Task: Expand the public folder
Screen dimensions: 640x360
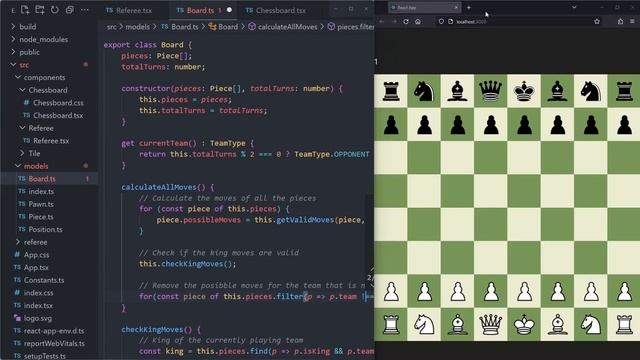Action: pyautogui.click(x=29, y=52)
